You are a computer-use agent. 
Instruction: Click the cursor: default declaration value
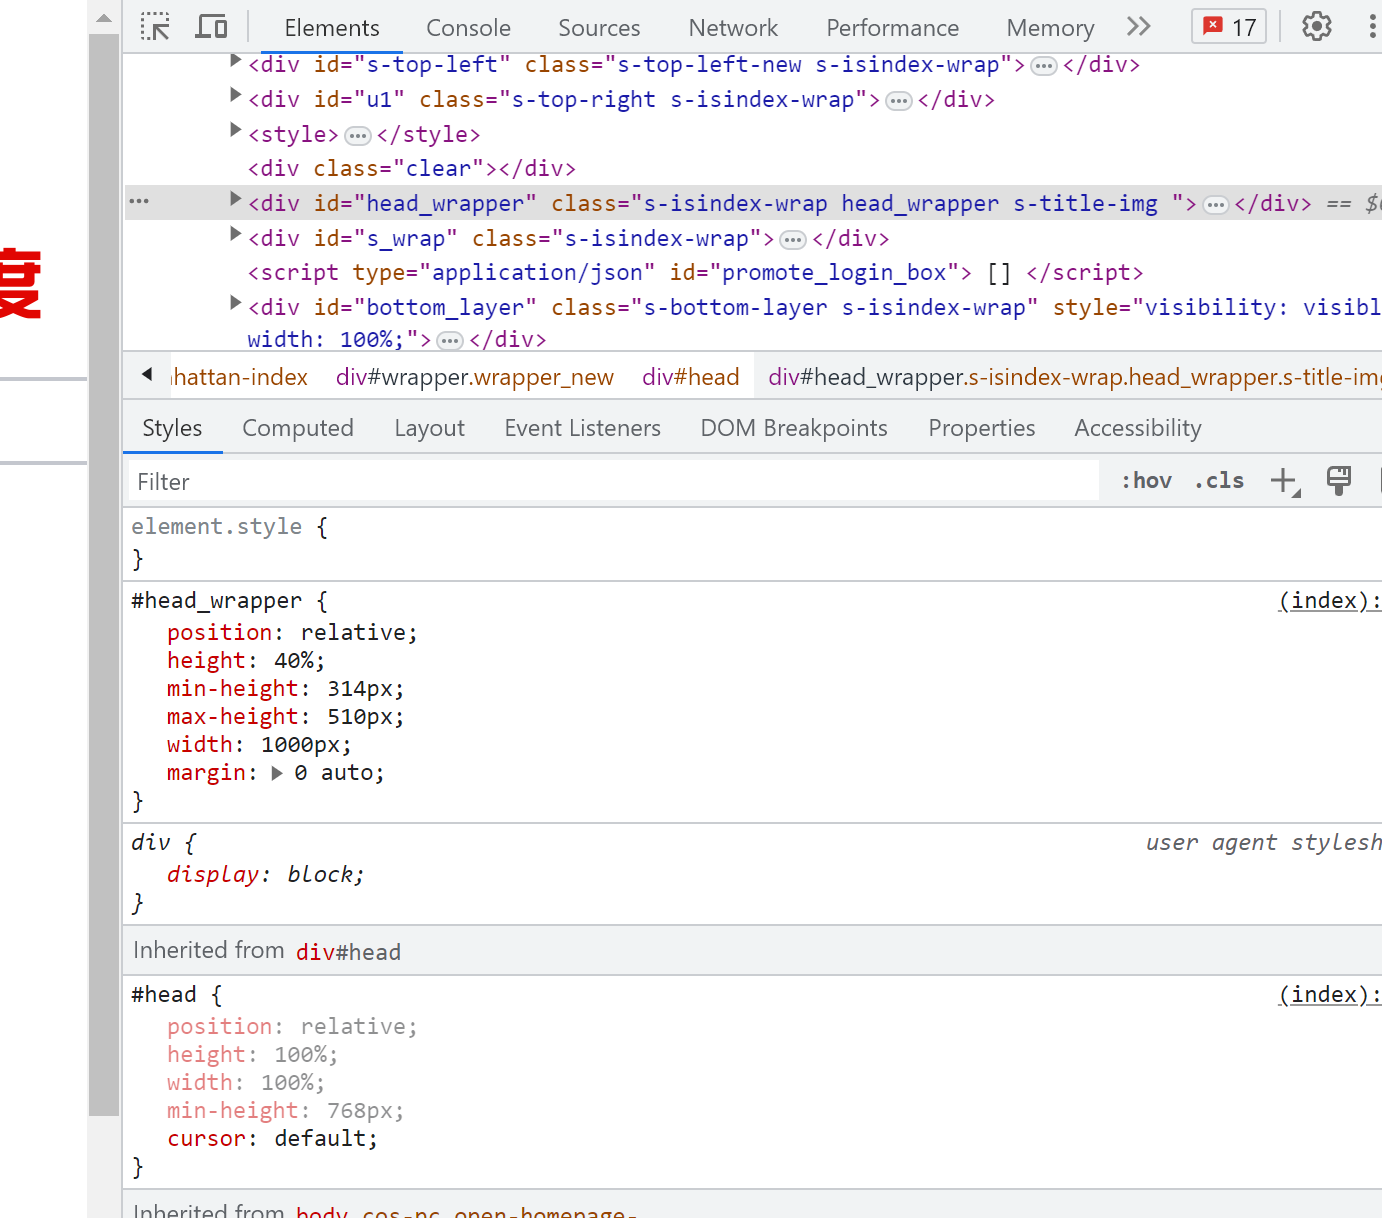[x=319, y=1138]
